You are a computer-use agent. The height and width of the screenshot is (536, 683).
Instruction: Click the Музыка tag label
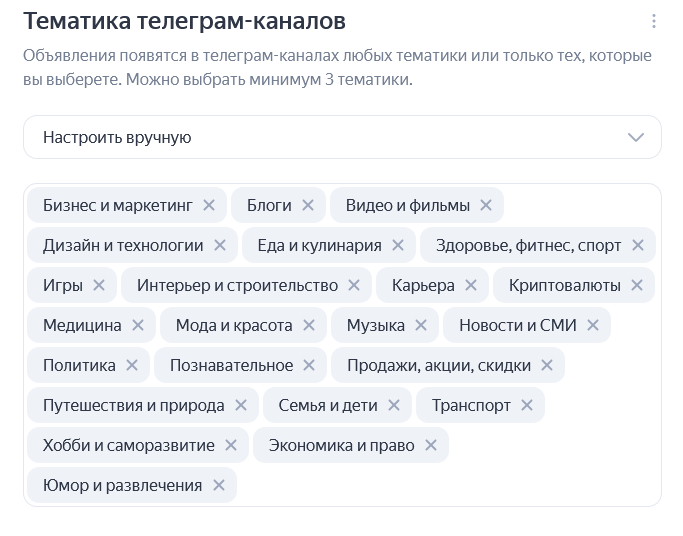click(375, 325)
